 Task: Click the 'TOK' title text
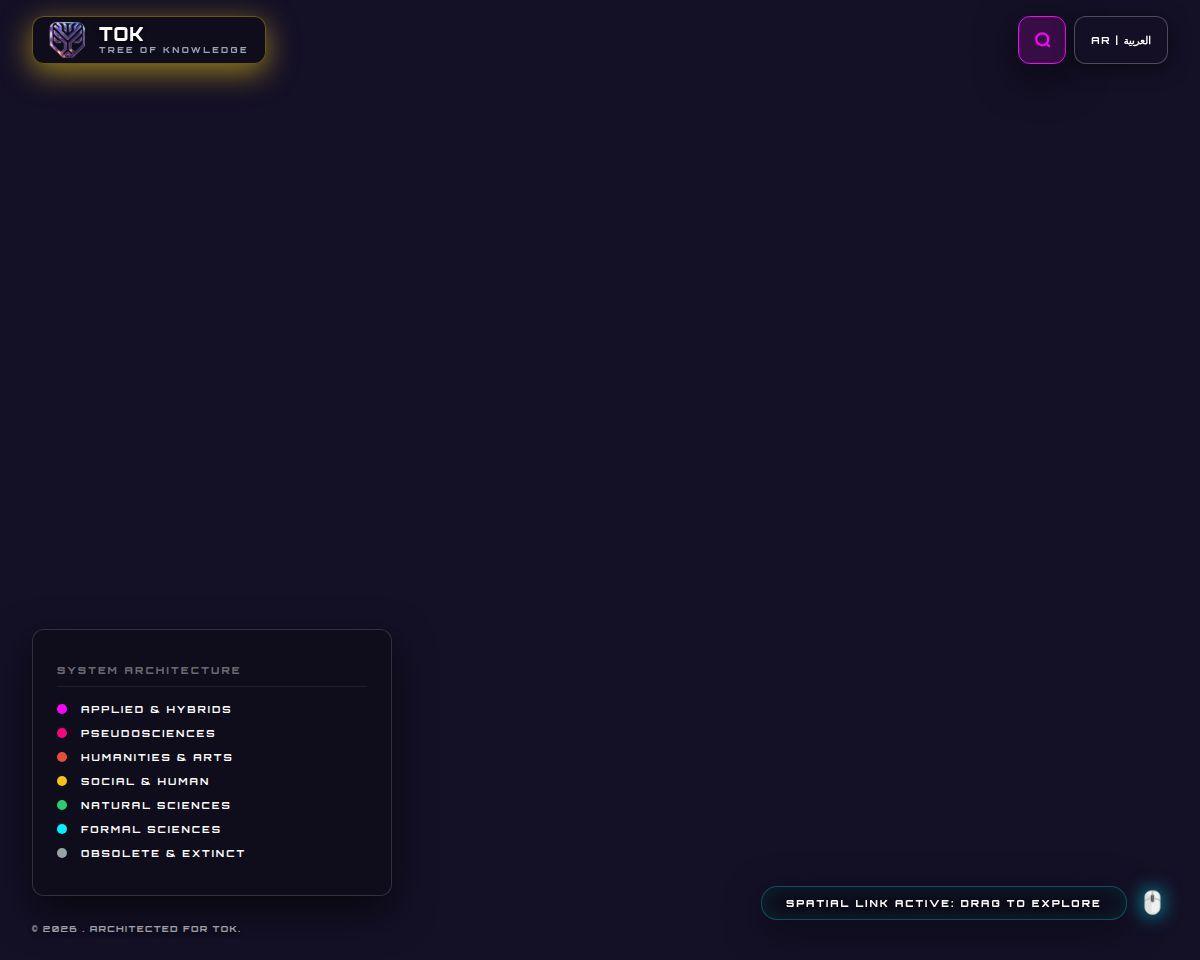(121, 33)
